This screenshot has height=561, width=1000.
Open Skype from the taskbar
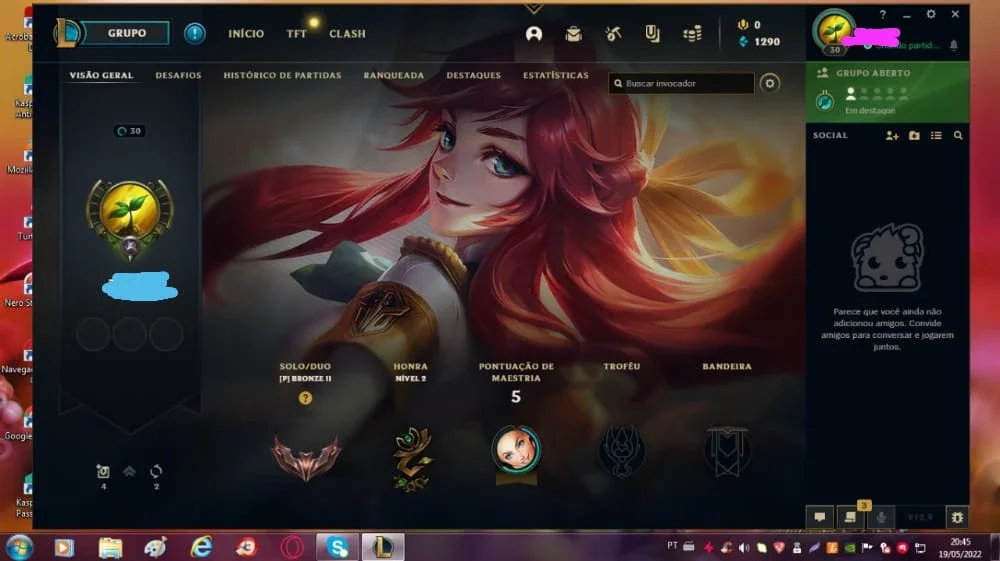click(337, 547)
